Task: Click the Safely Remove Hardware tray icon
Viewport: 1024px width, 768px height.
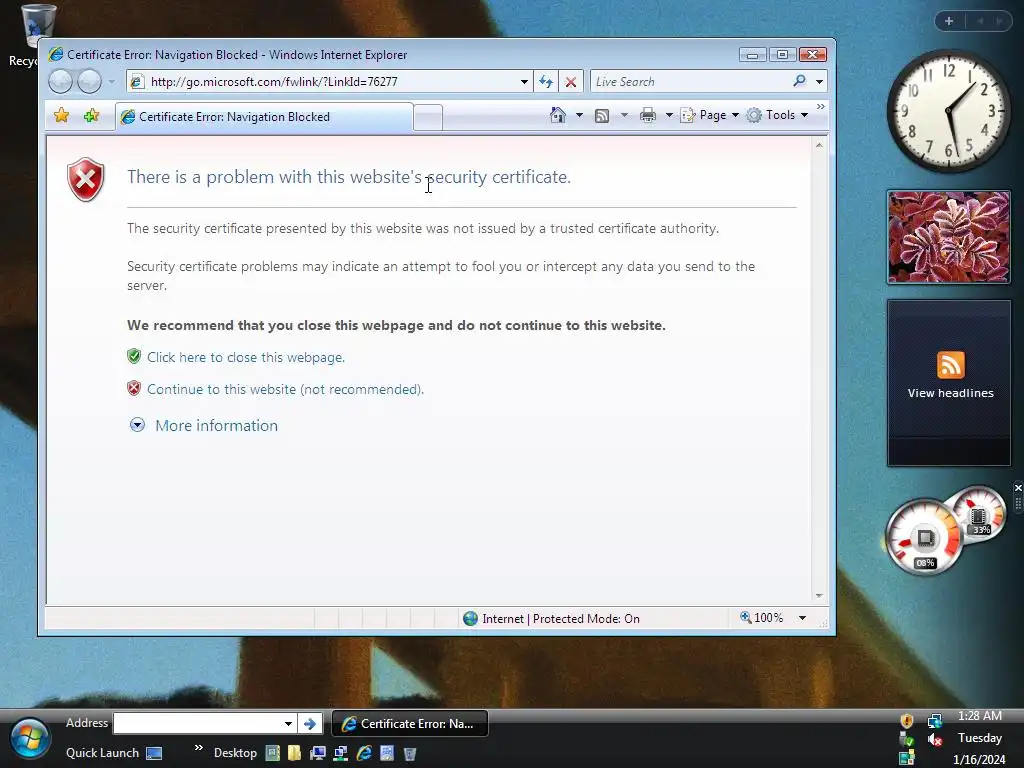Action: coord(906,740)
